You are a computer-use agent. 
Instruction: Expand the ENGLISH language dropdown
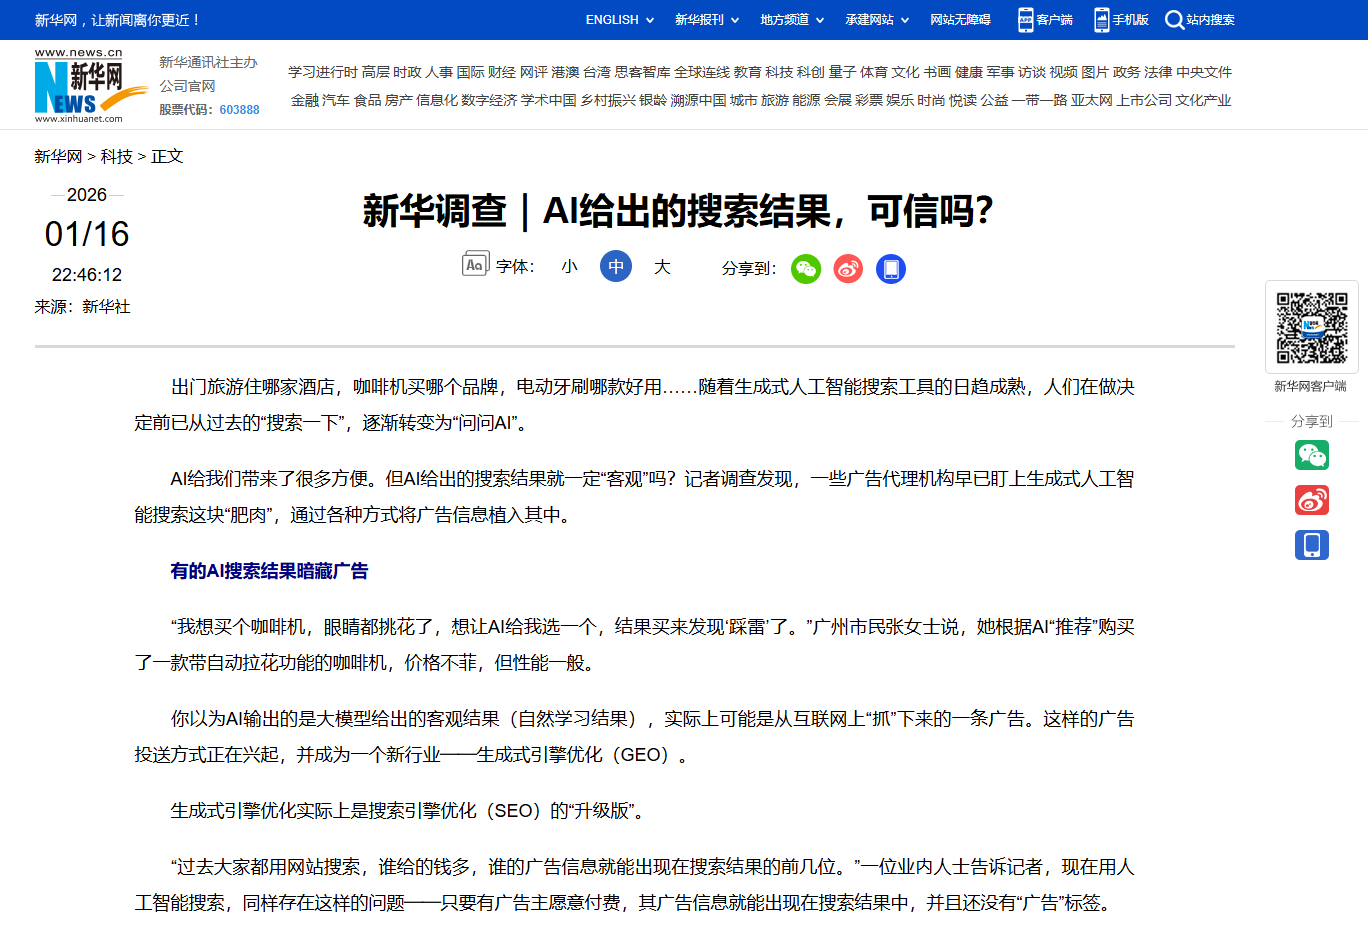pos(619,20)
